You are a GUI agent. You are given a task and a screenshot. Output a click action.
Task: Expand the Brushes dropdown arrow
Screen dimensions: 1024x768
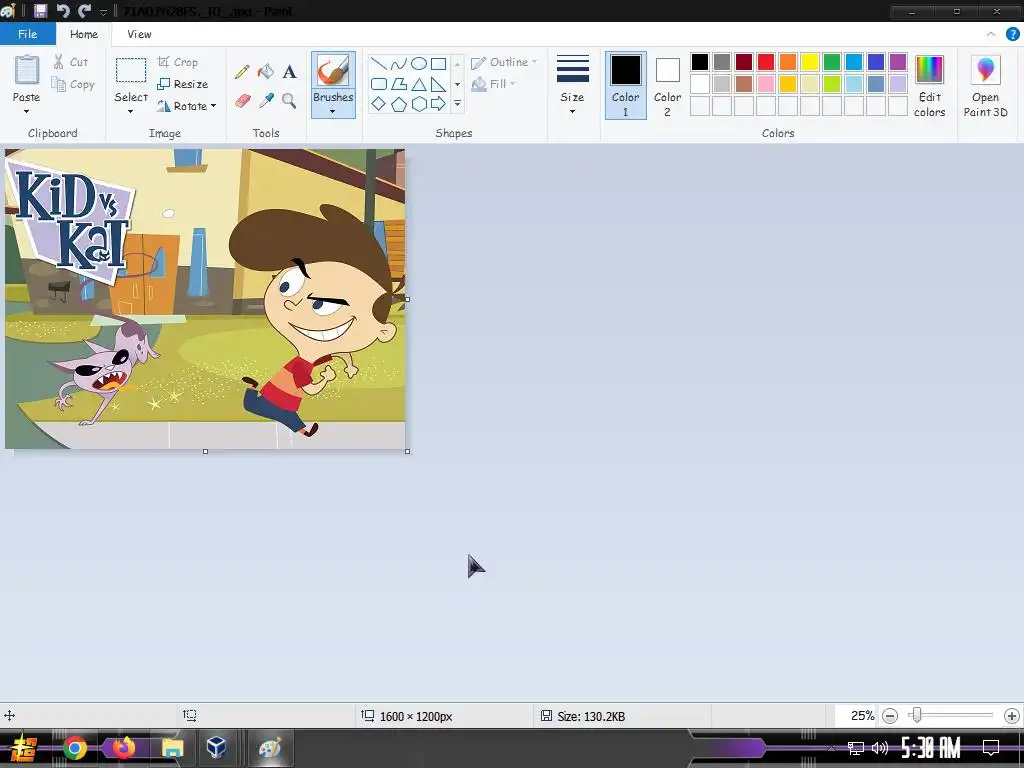(333, 112)
